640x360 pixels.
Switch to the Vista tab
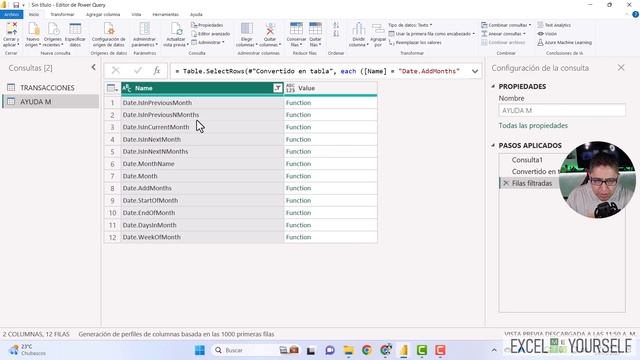tap(136, 14)
